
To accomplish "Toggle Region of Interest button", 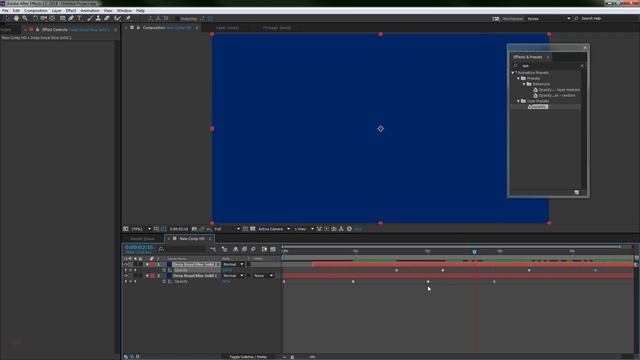I will click(245, 229).
